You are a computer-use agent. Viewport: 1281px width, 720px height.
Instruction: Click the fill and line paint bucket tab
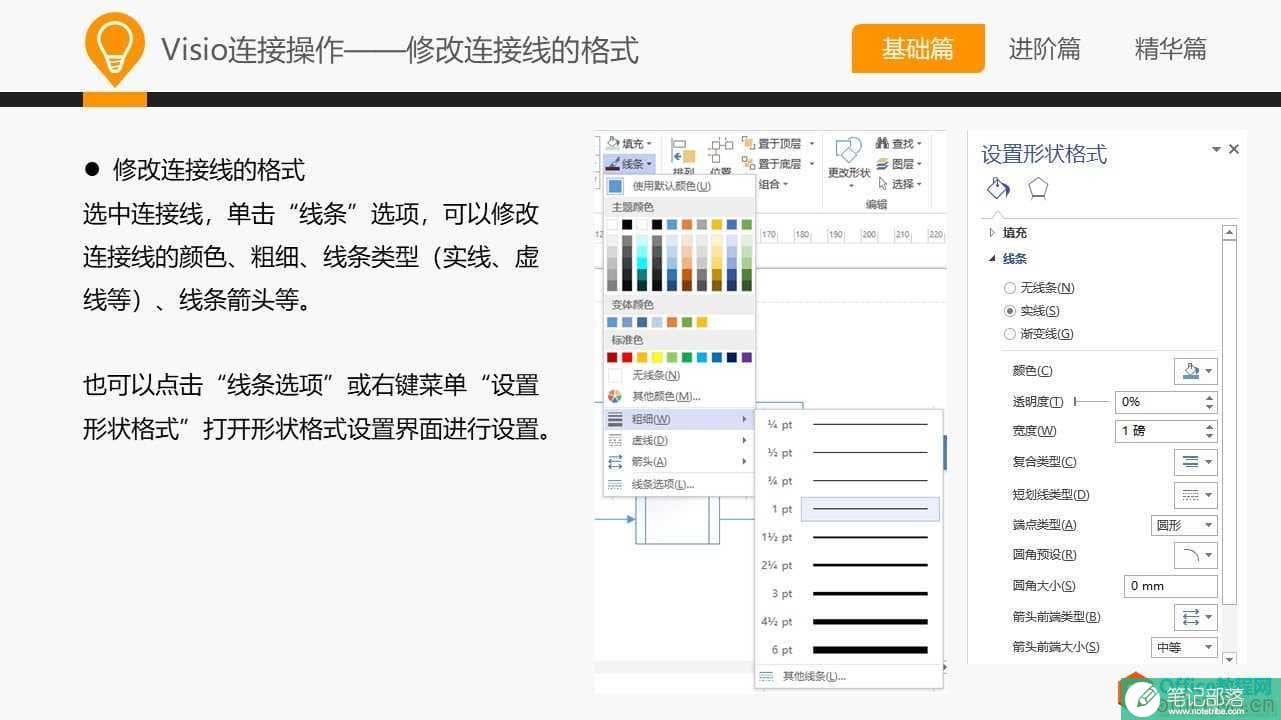[998, 188]
